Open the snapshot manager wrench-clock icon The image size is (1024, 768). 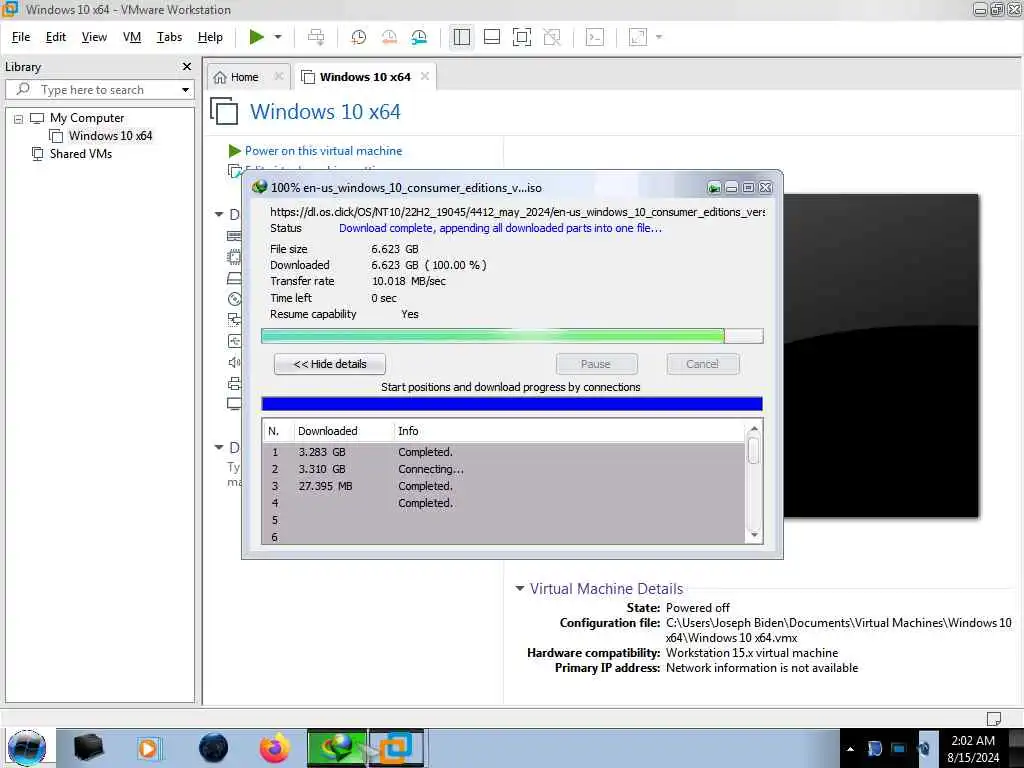tap(419, 37)
